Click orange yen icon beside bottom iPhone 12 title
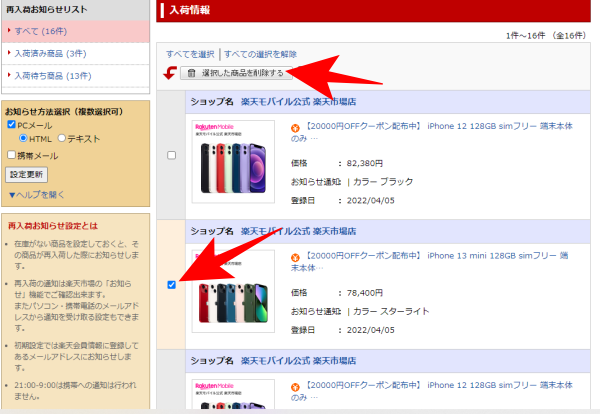600x414 pixels. pos(295,387)
